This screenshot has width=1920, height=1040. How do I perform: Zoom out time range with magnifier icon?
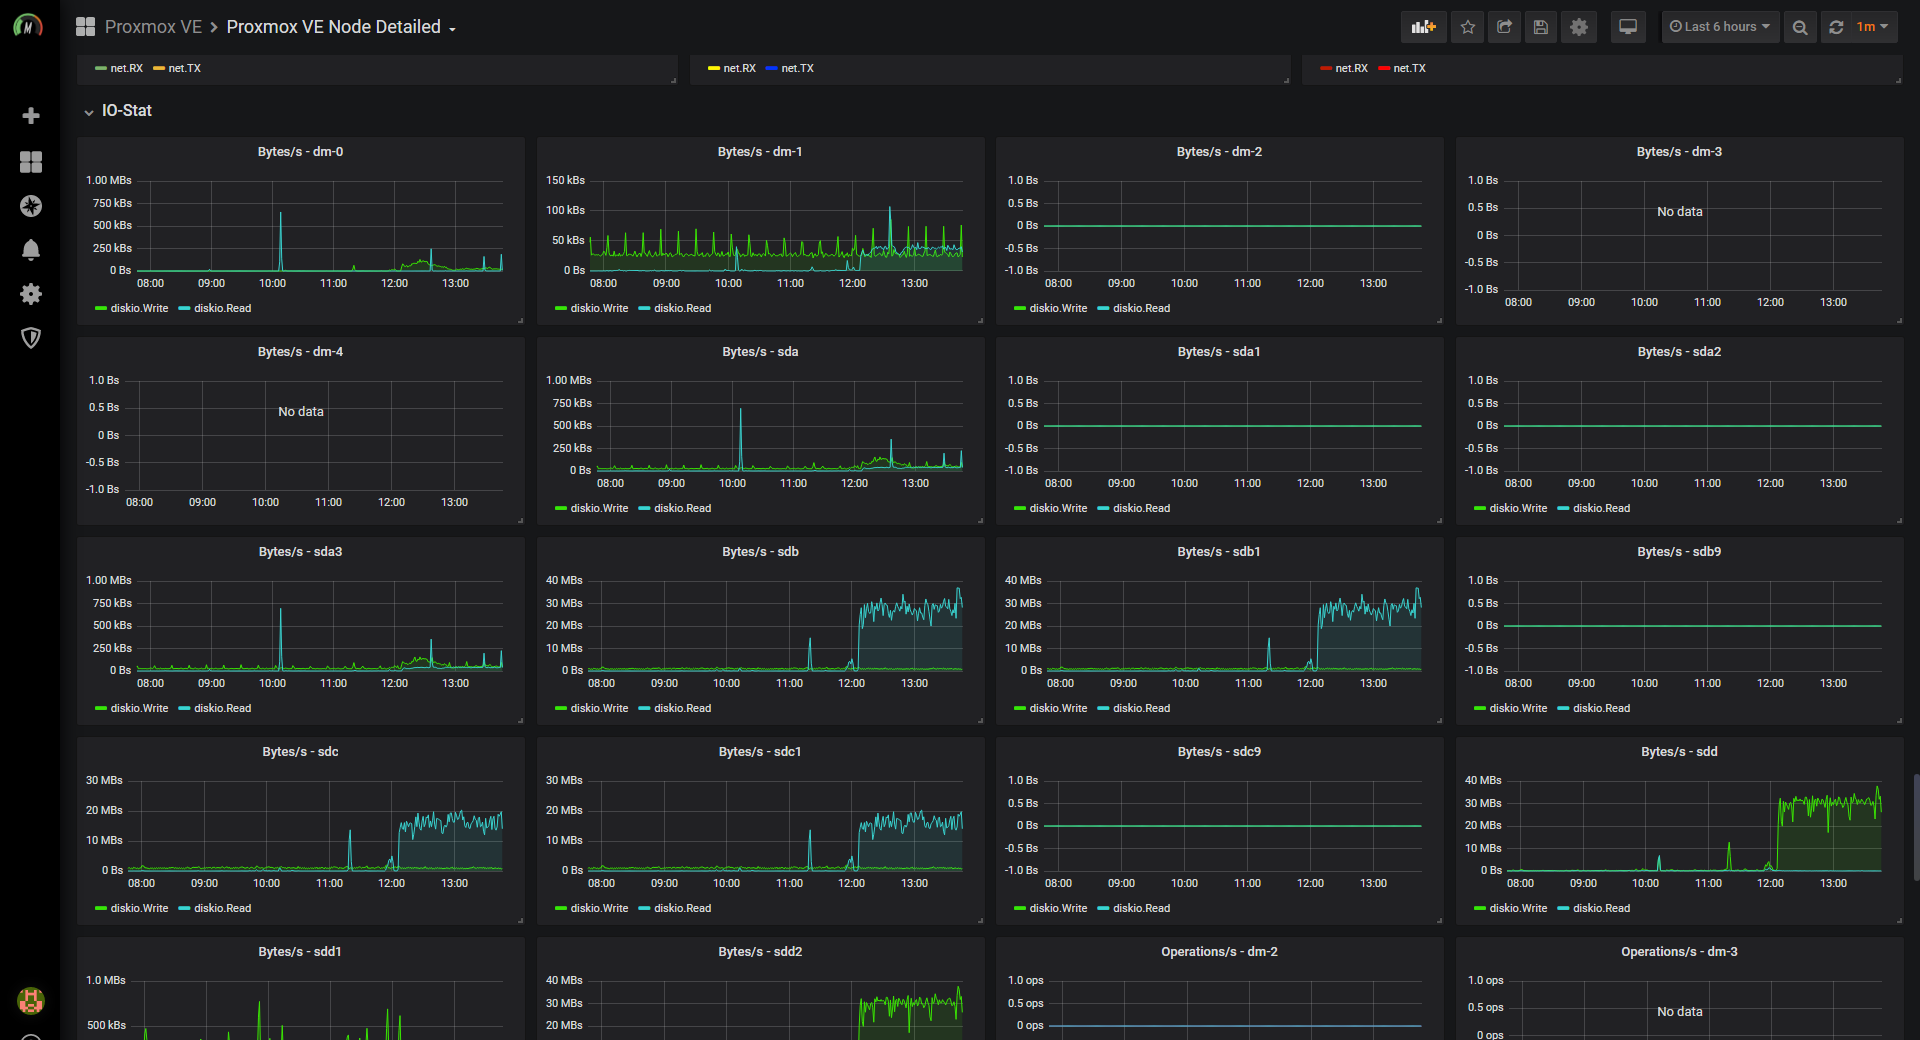click(1800, 27)
